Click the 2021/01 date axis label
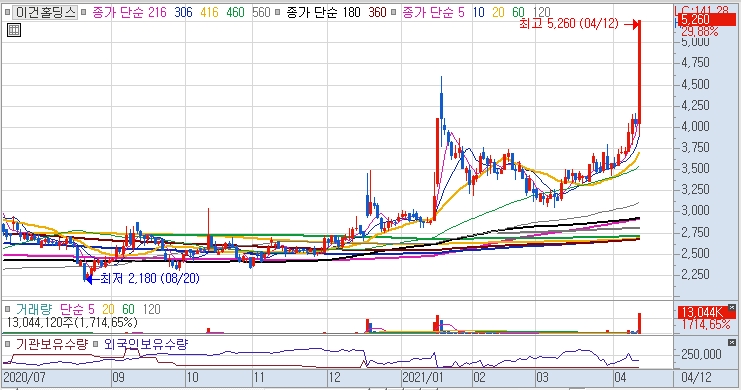 pyautogui.click(x=423, y=377)
